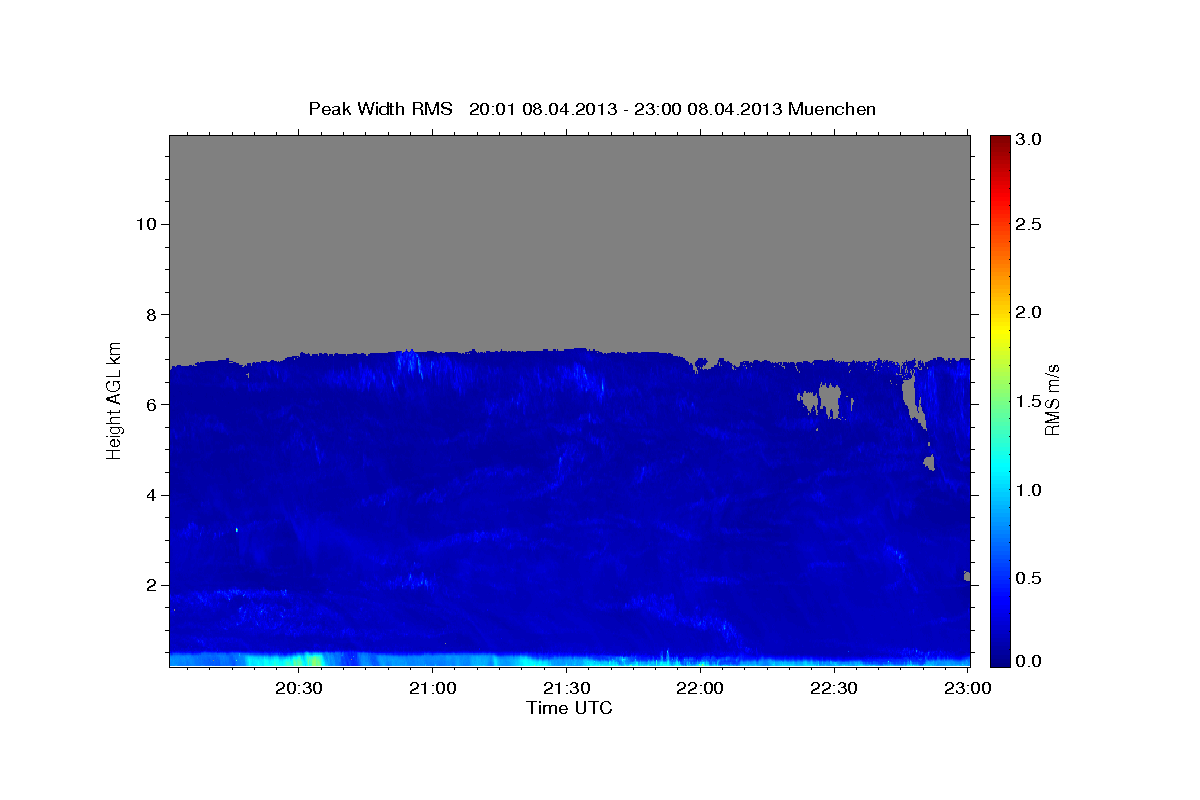Click the 'Time UTC' x-axis label
1200x800 pixels.
(569, 708)
